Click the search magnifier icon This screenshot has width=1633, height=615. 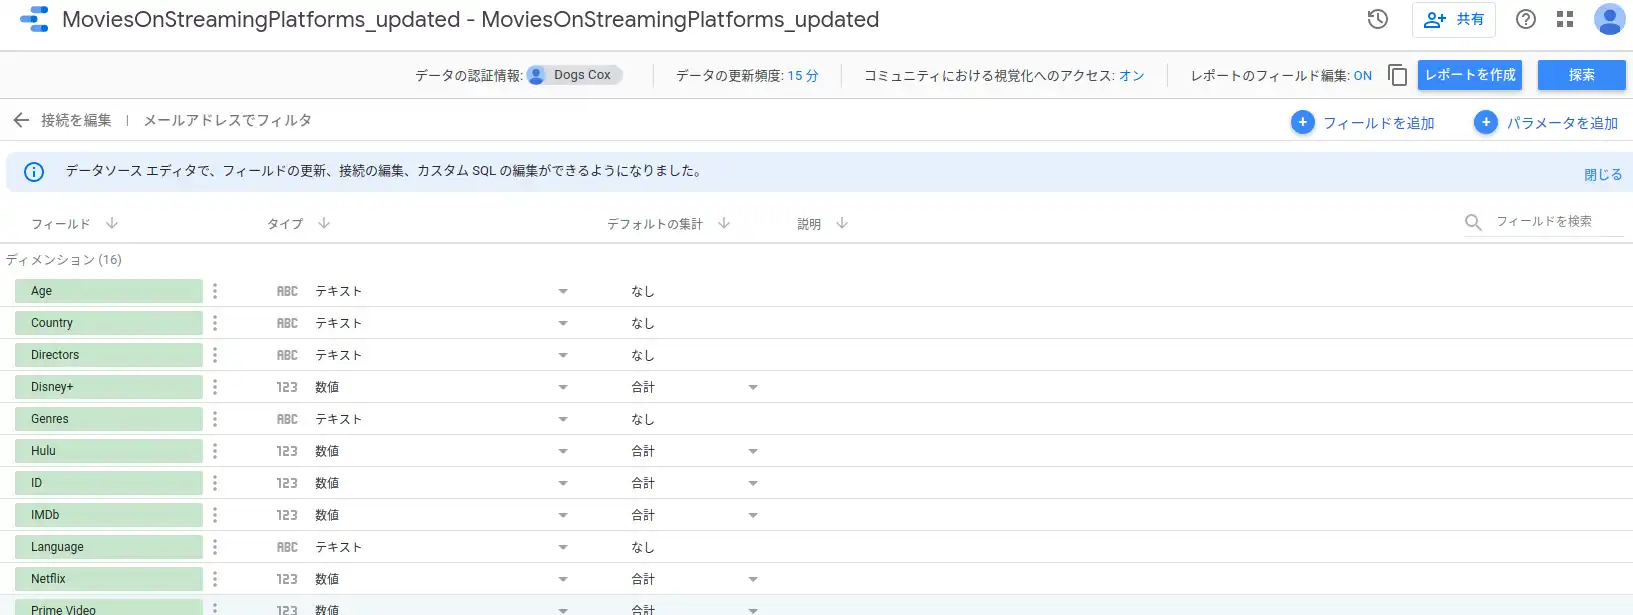point(1473,222)
